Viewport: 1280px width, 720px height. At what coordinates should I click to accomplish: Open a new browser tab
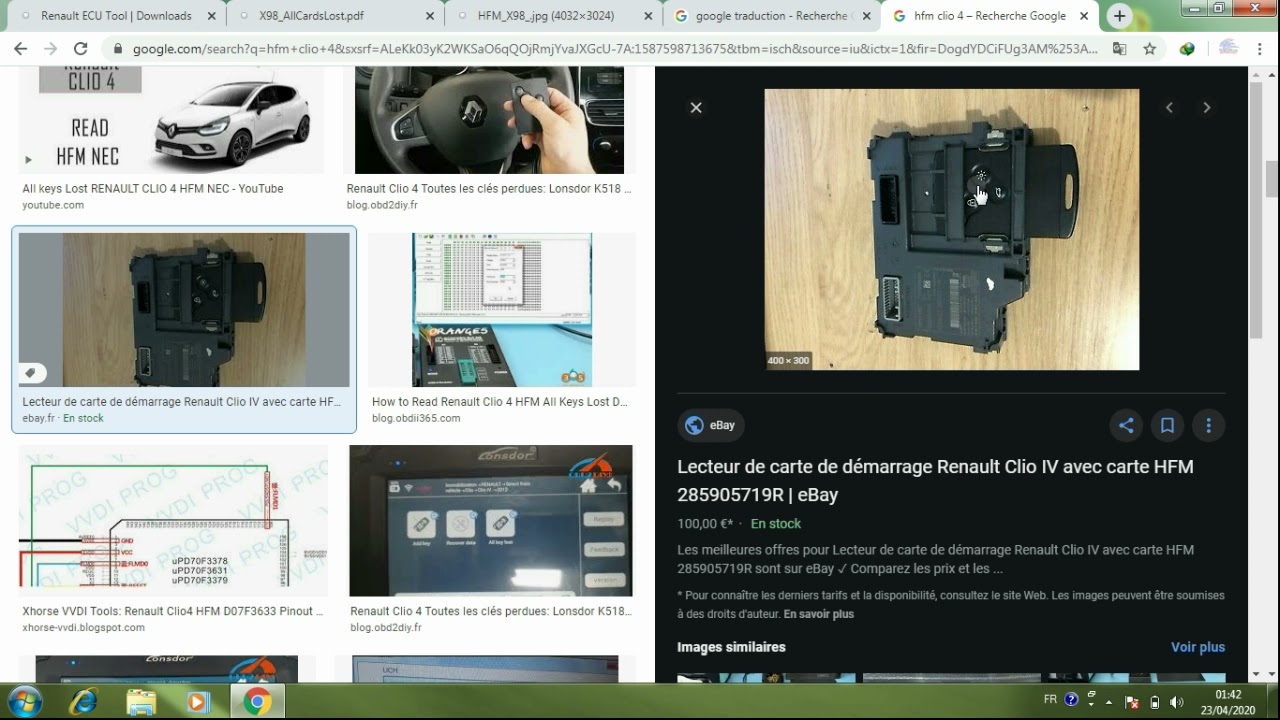pyautogui.click(x=1119, y=16)
